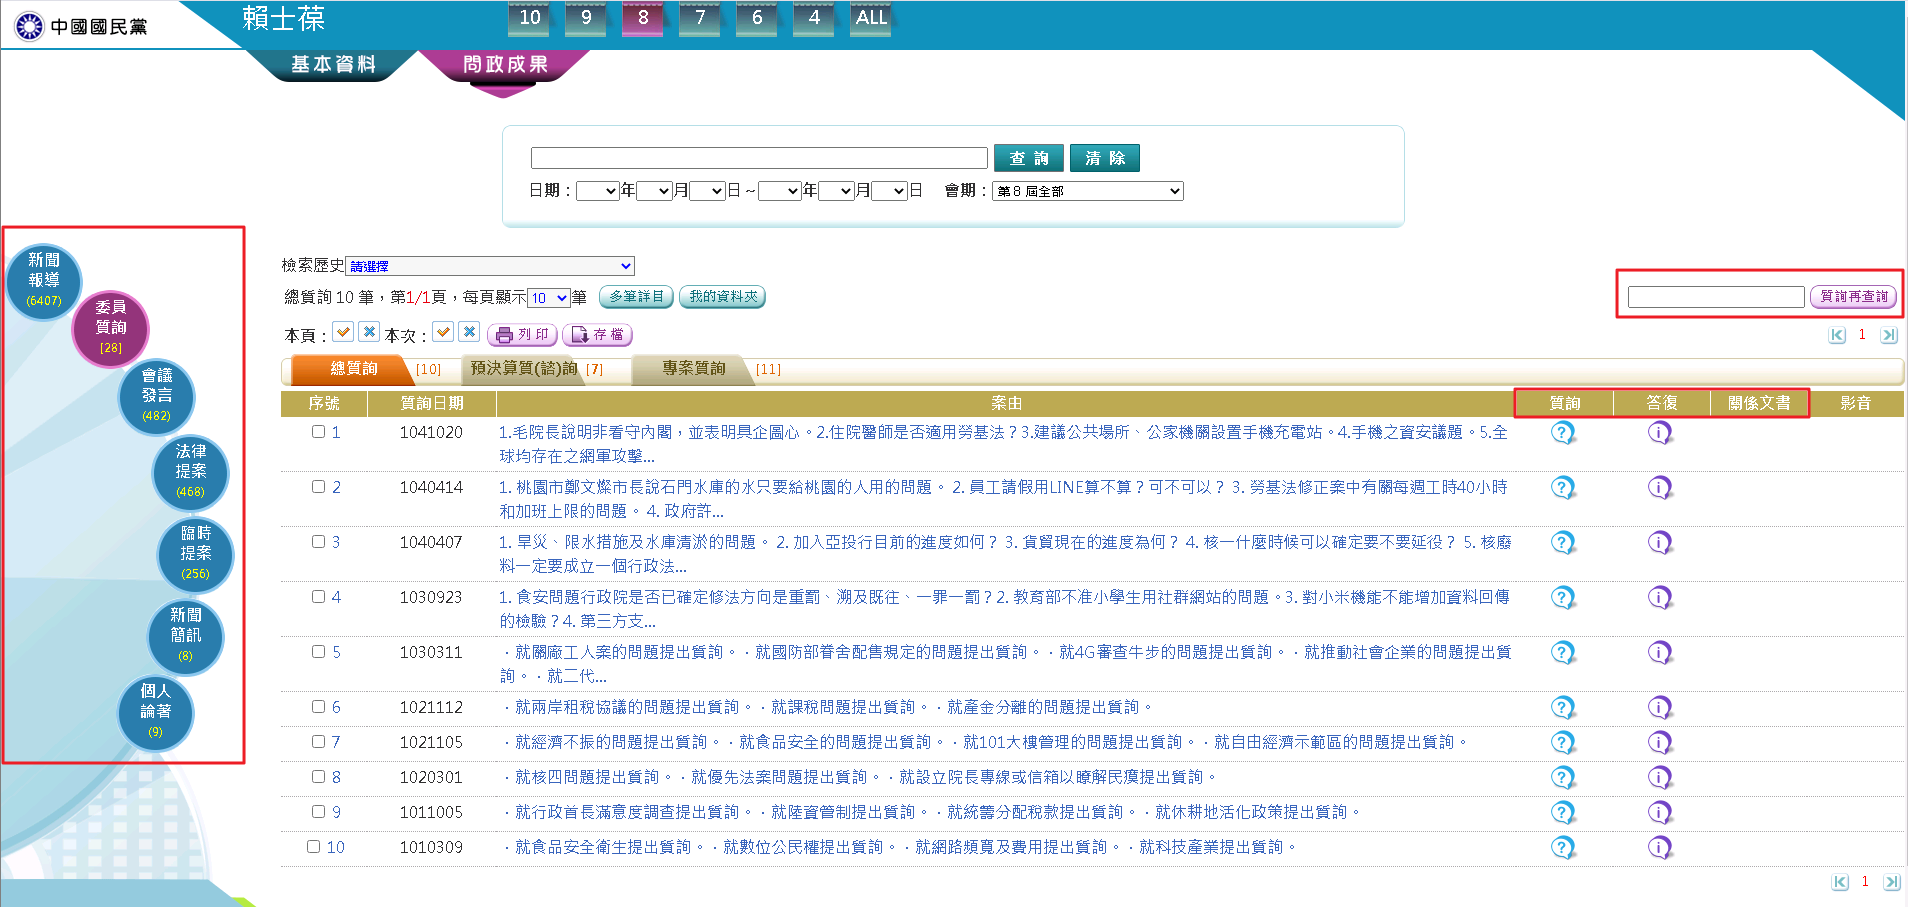Click the select-all checkmark icon after 本頁

point(343,332)
